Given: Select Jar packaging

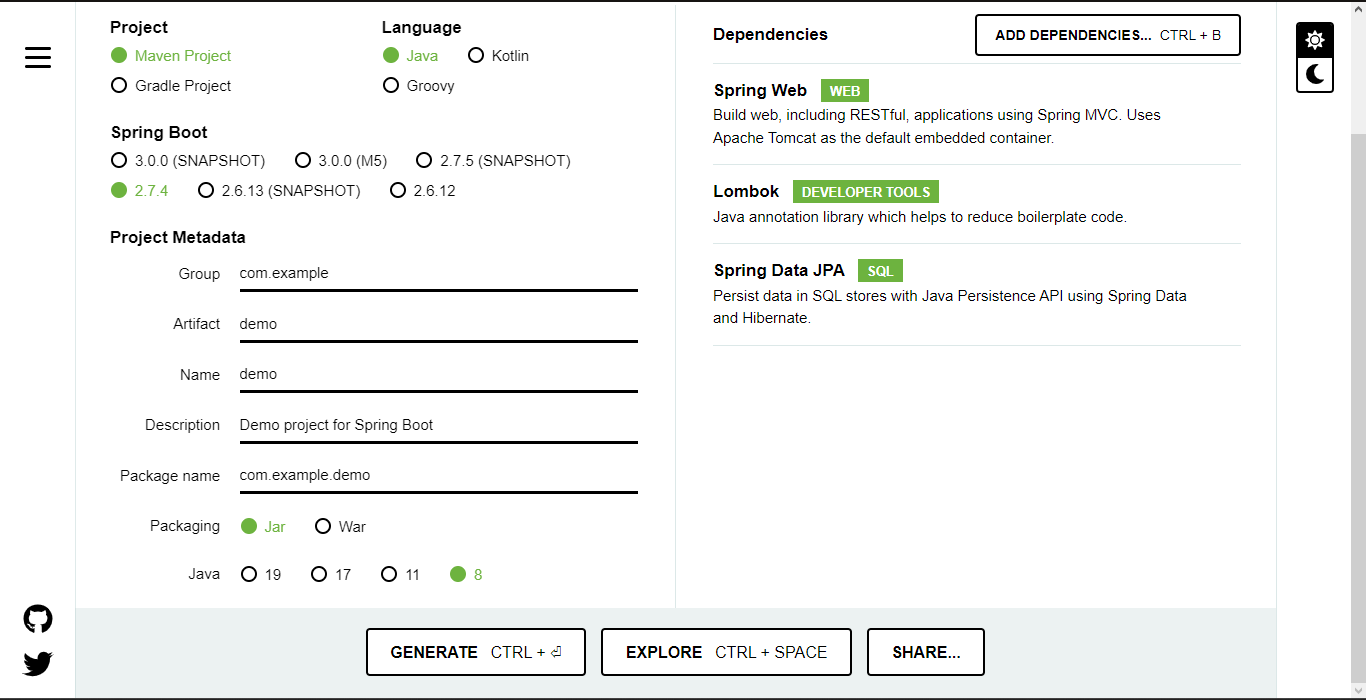Looking at the screenshot, I should (263, 526).
